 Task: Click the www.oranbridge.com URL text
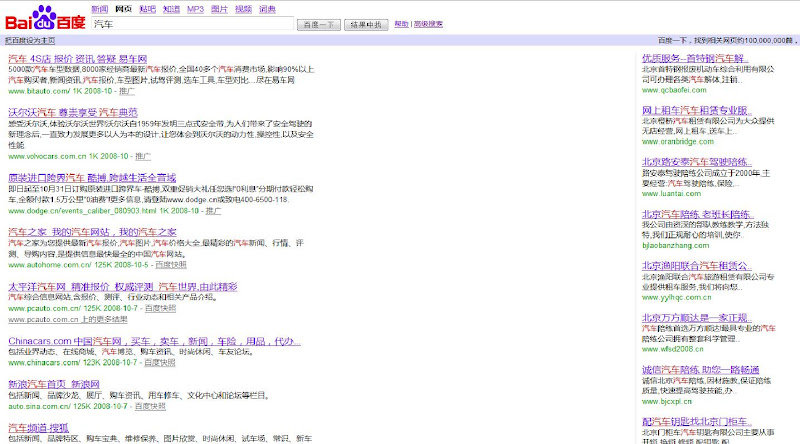(x=678, y=141)
